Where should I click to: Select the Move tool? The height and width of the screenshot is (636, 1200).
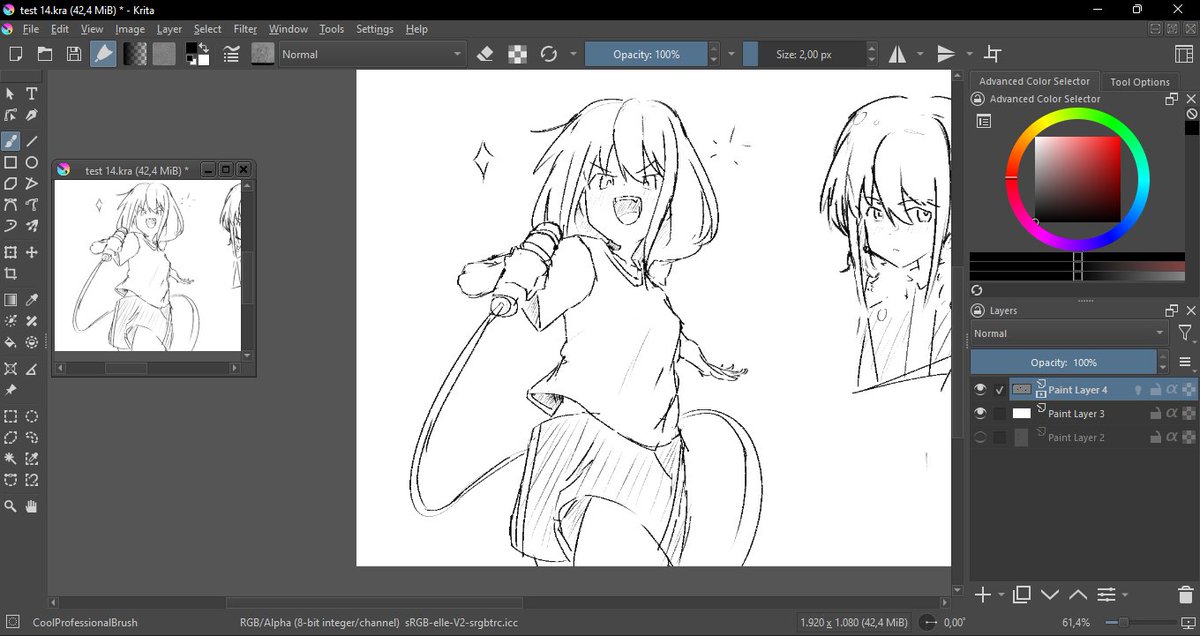(x=32, y=252)
